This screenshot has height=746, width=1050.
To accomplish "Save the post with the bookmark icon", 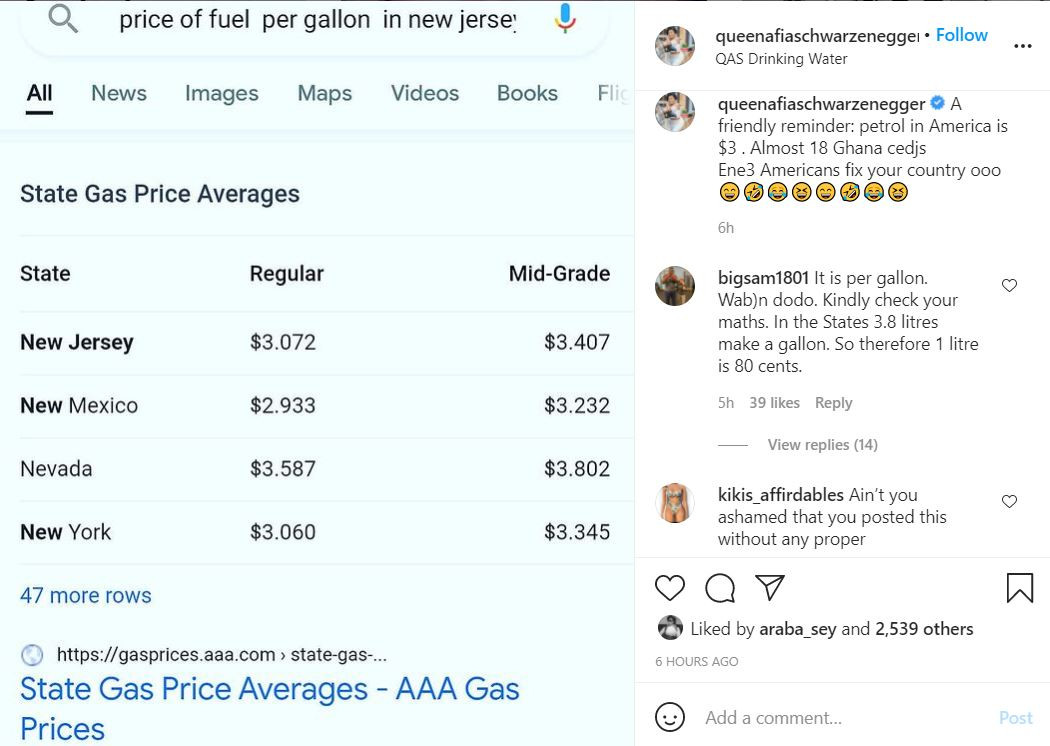I will click(1019, 589).
